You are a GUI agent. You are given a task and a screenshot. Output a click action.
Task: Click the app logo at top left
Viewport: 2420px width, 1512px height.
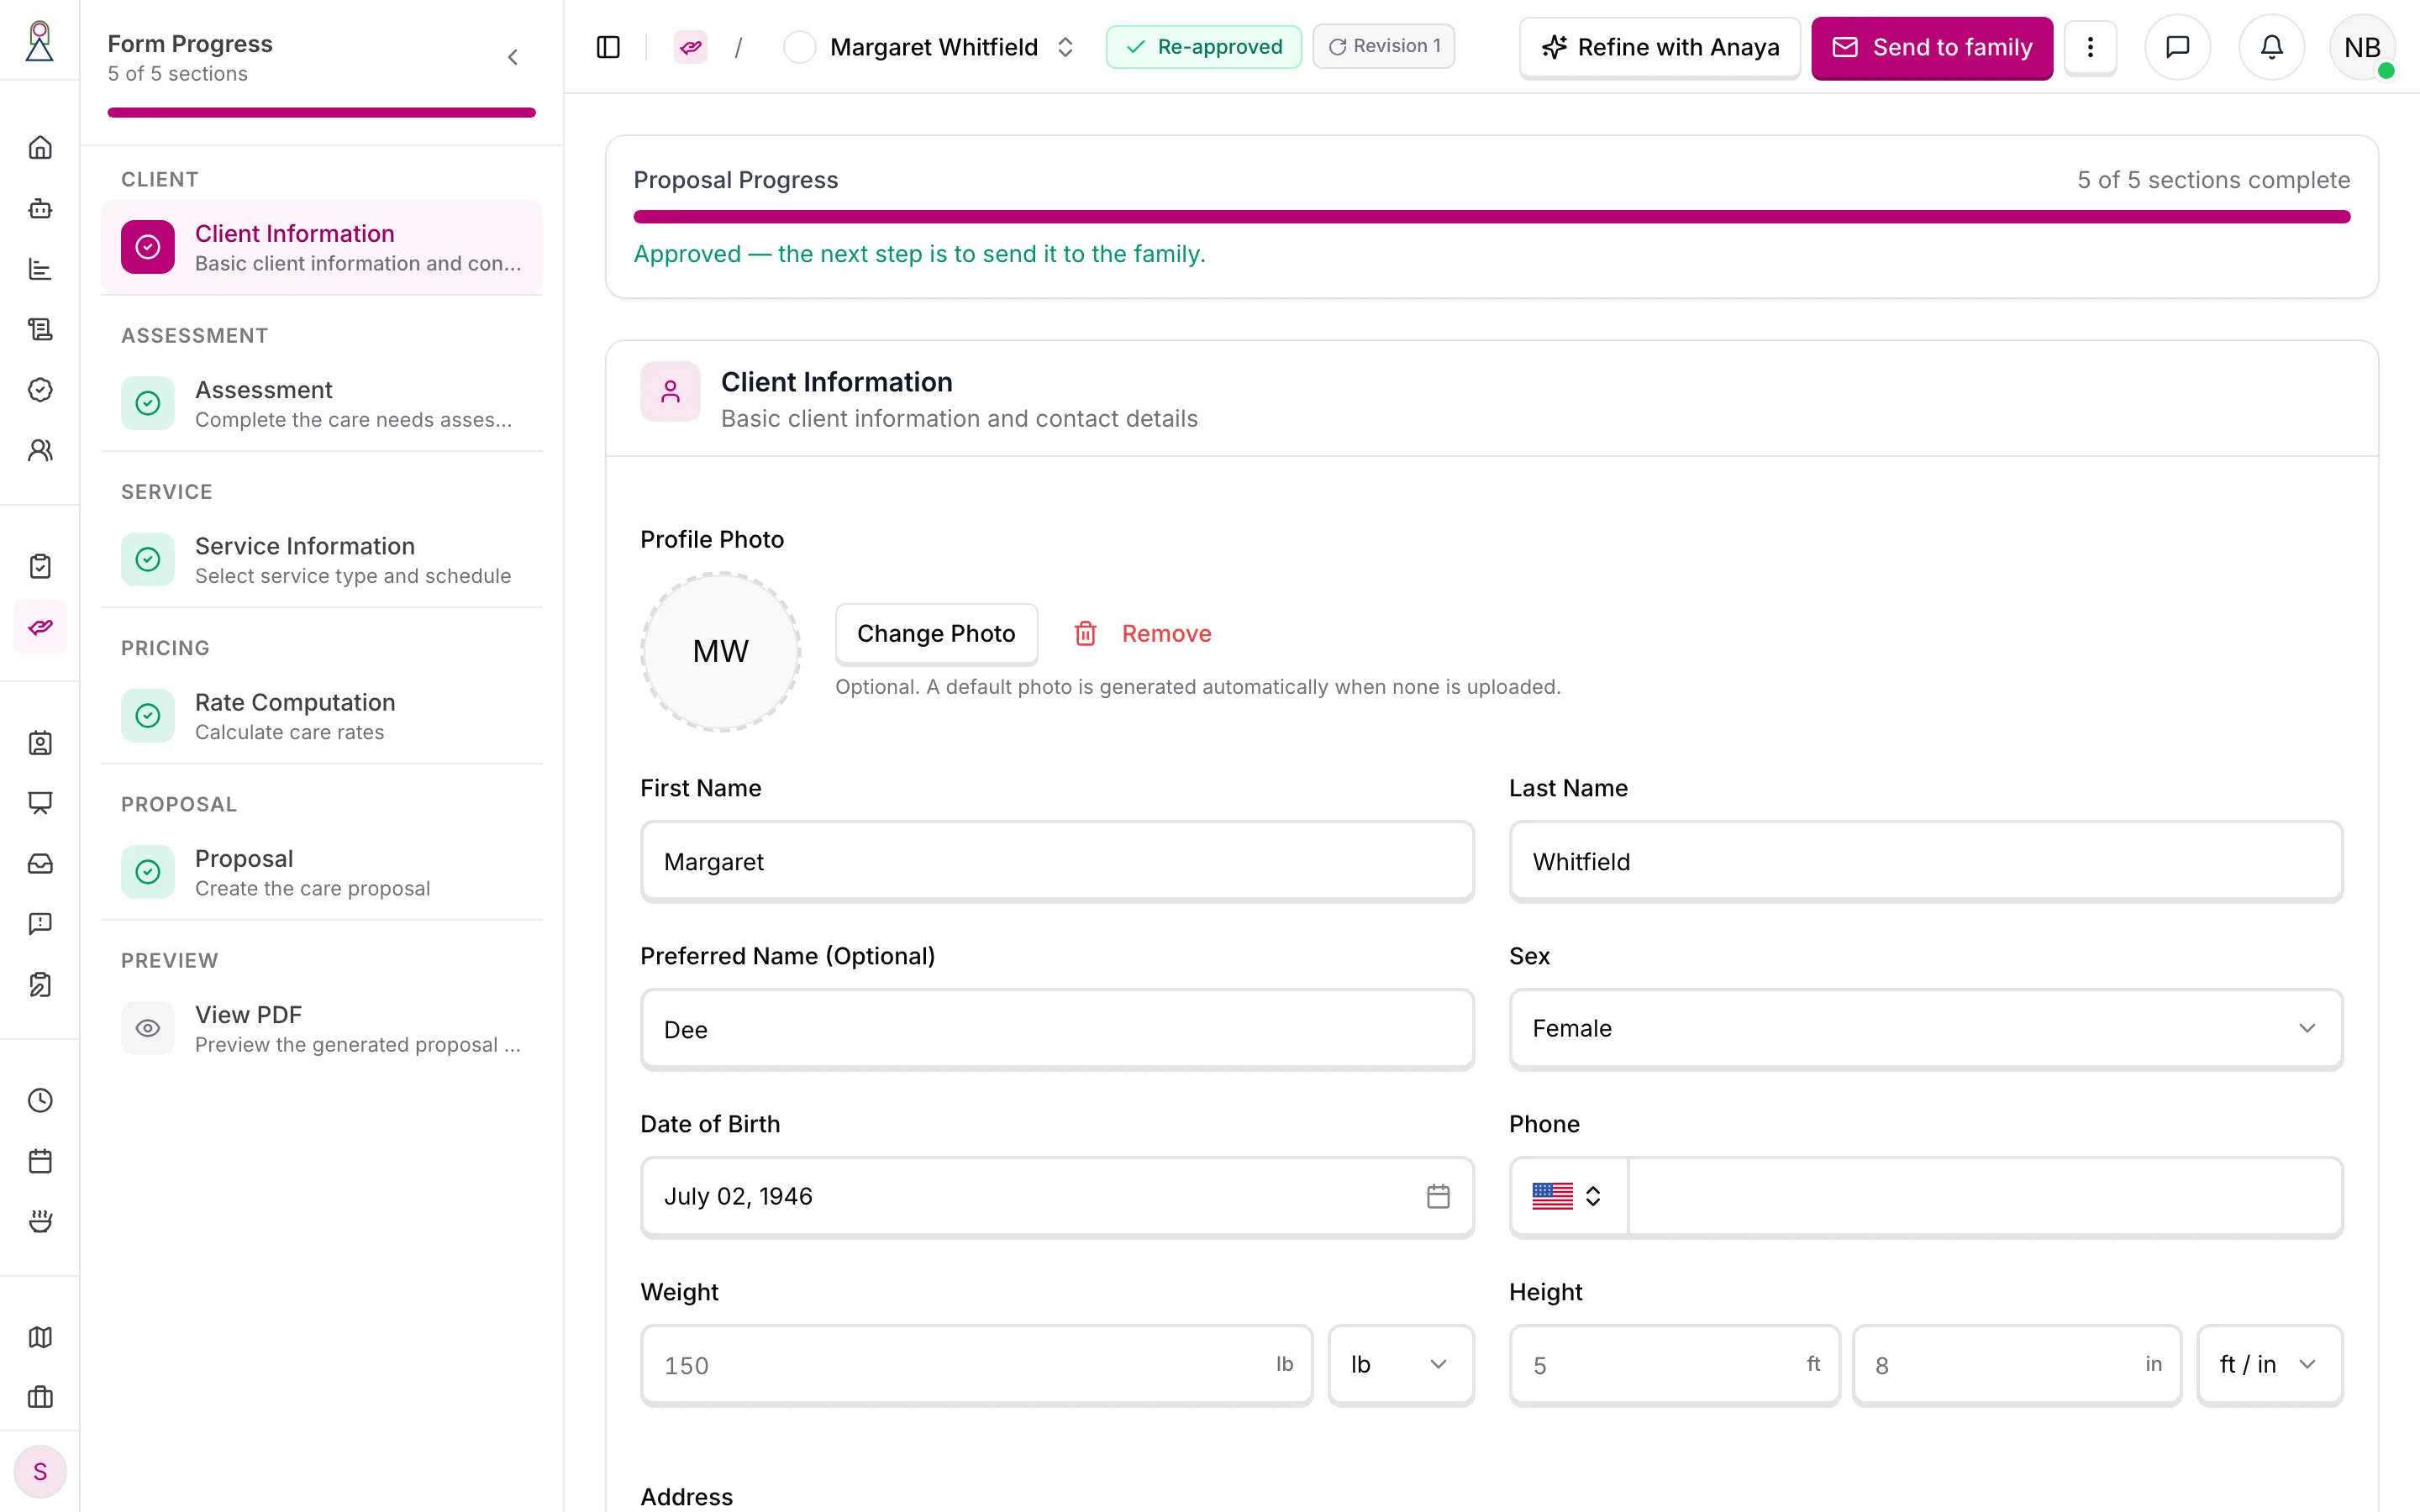click(x=39, y=41)
